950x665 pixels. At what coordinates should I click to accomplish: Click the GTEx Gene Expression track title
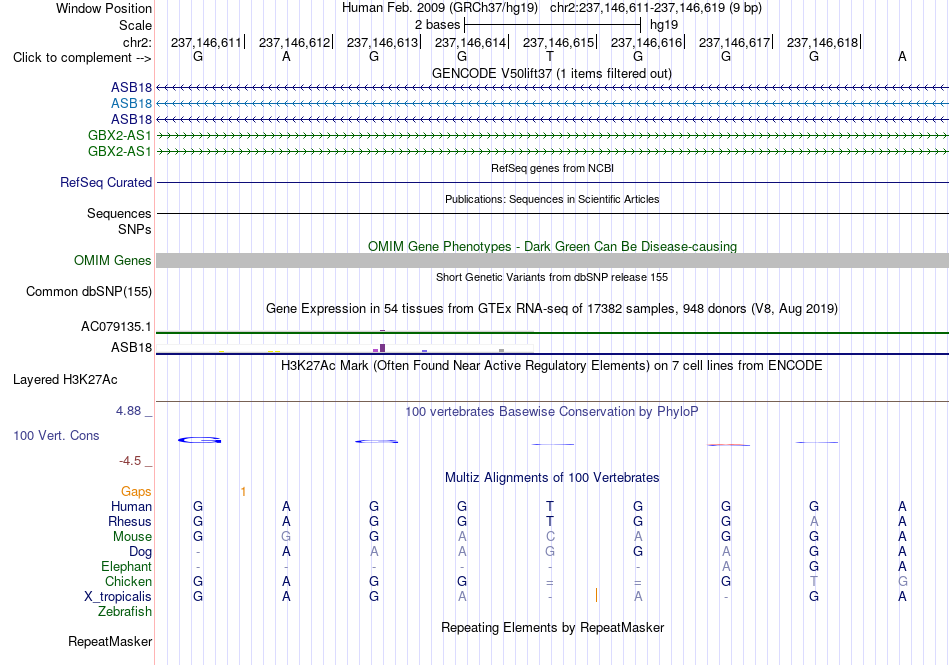point(552,309)
